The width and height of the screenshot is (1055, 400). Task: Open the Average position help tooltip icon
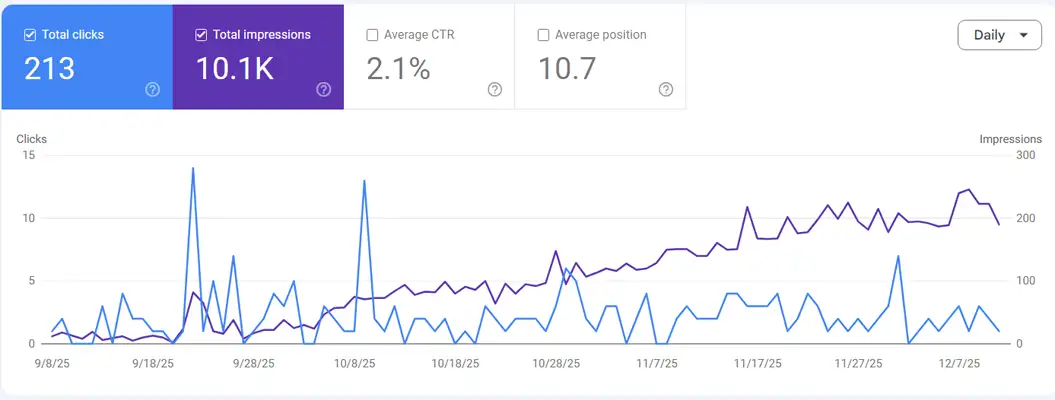click(666, 89)
